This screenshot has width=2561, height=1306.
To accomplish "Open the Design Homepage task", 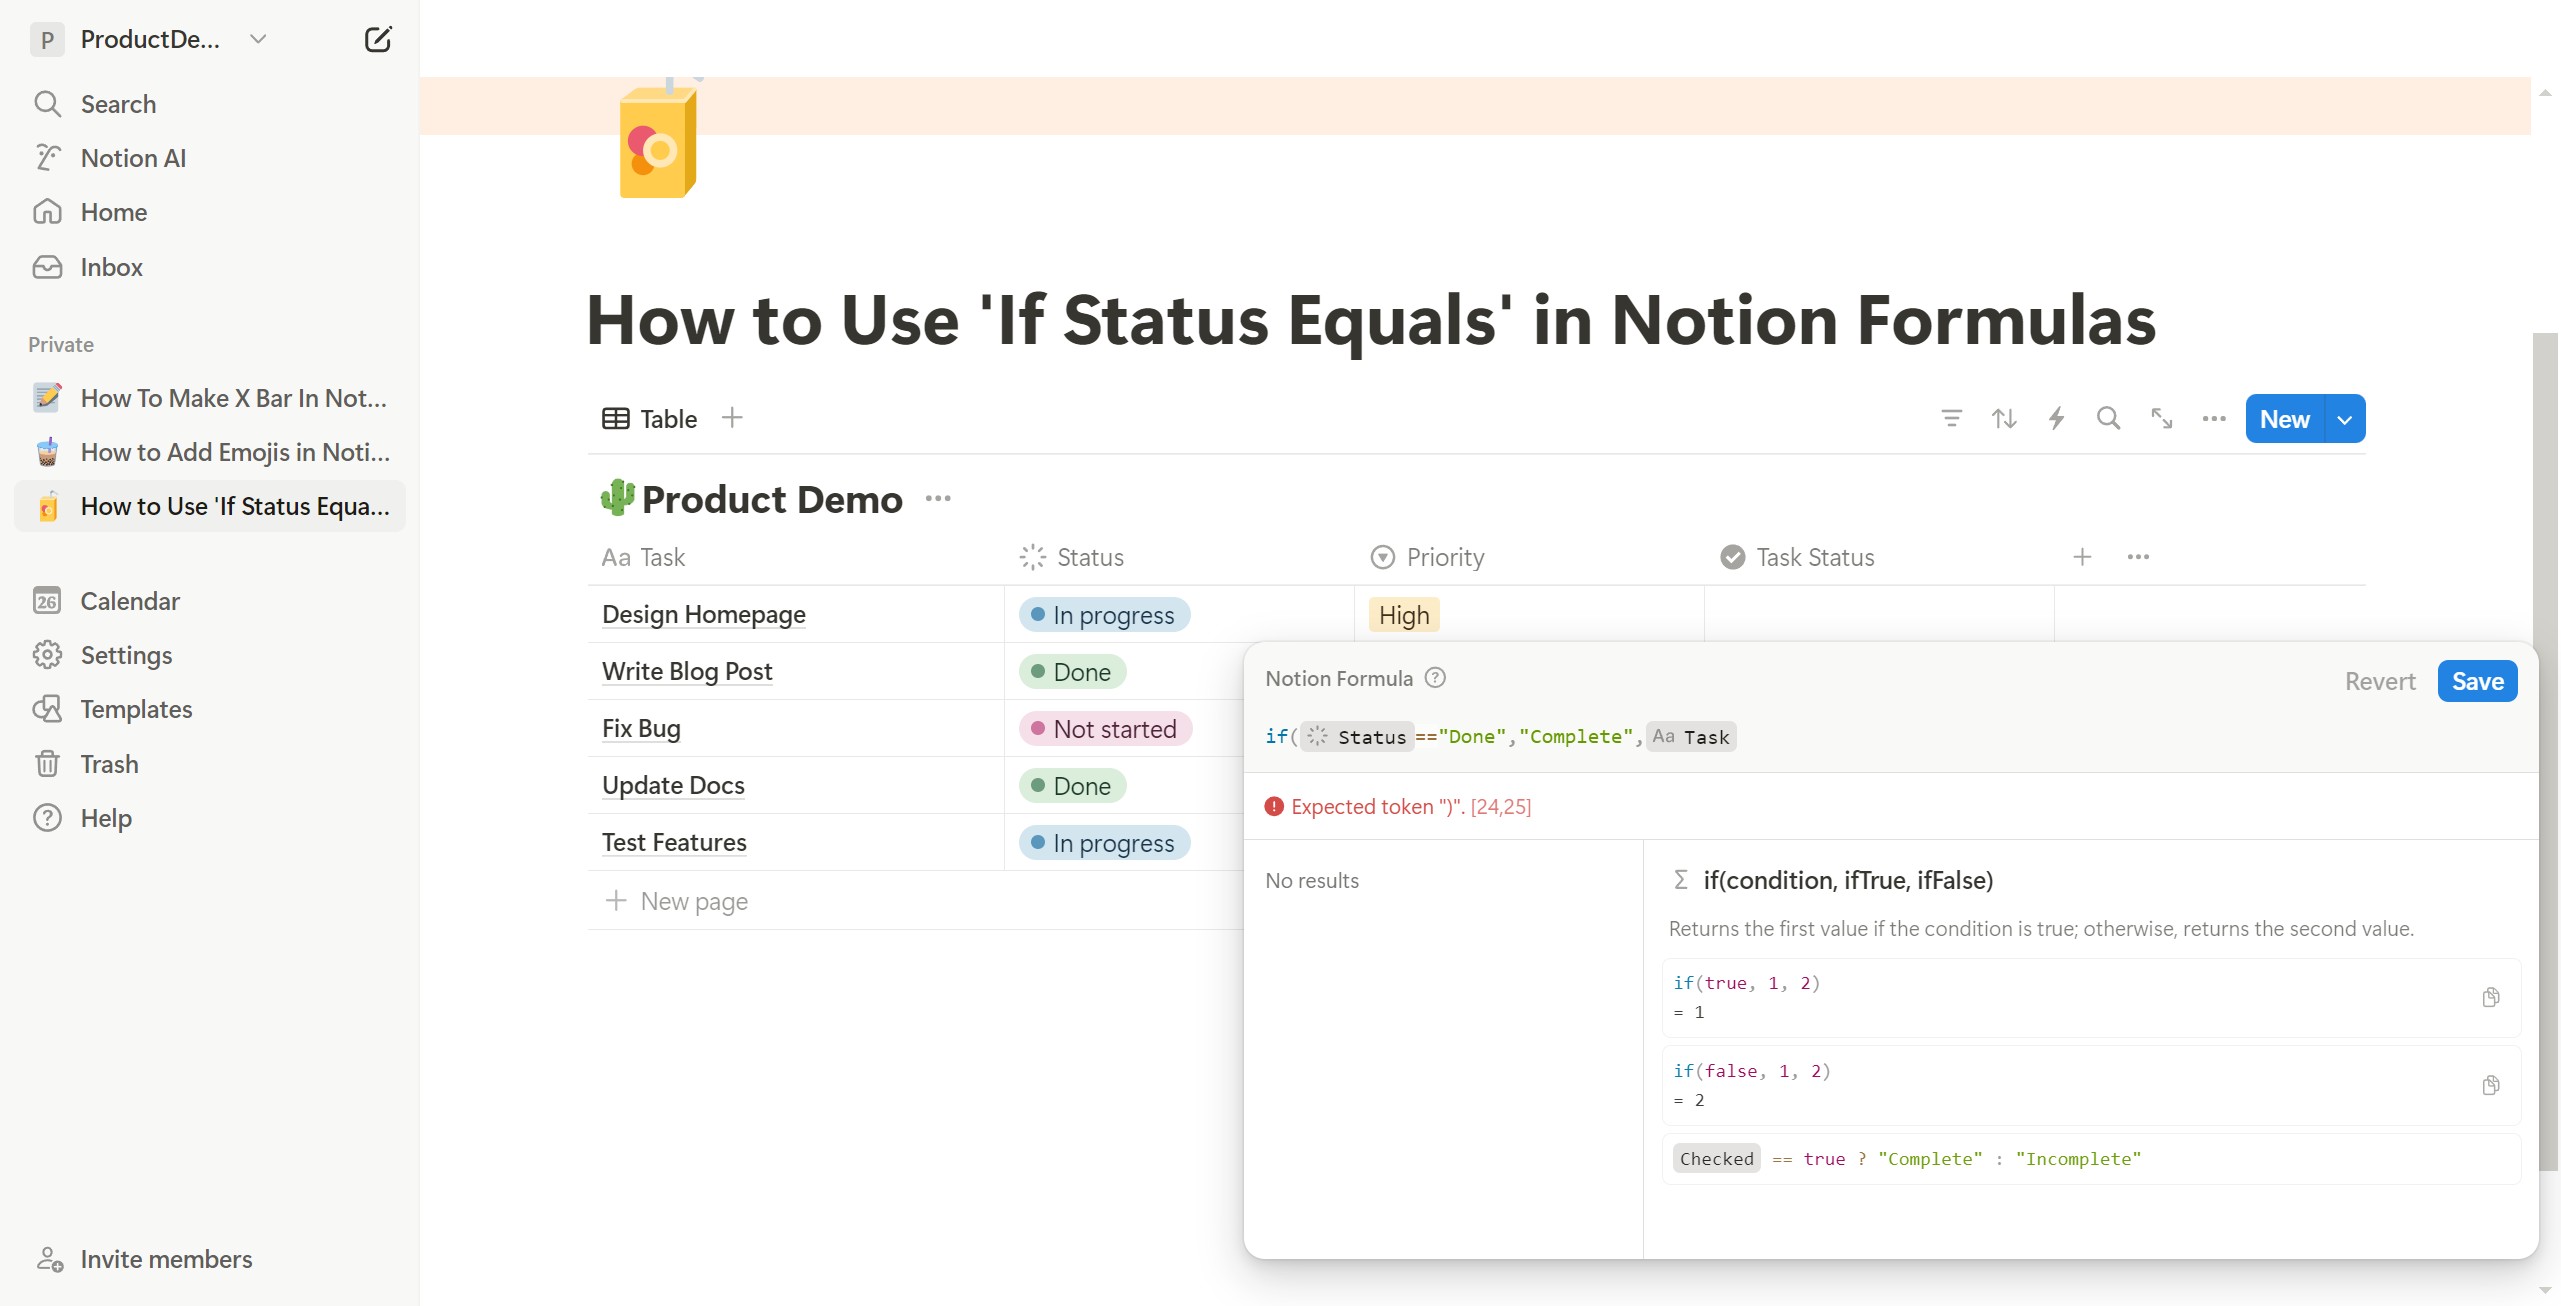I will coord(703,615).
